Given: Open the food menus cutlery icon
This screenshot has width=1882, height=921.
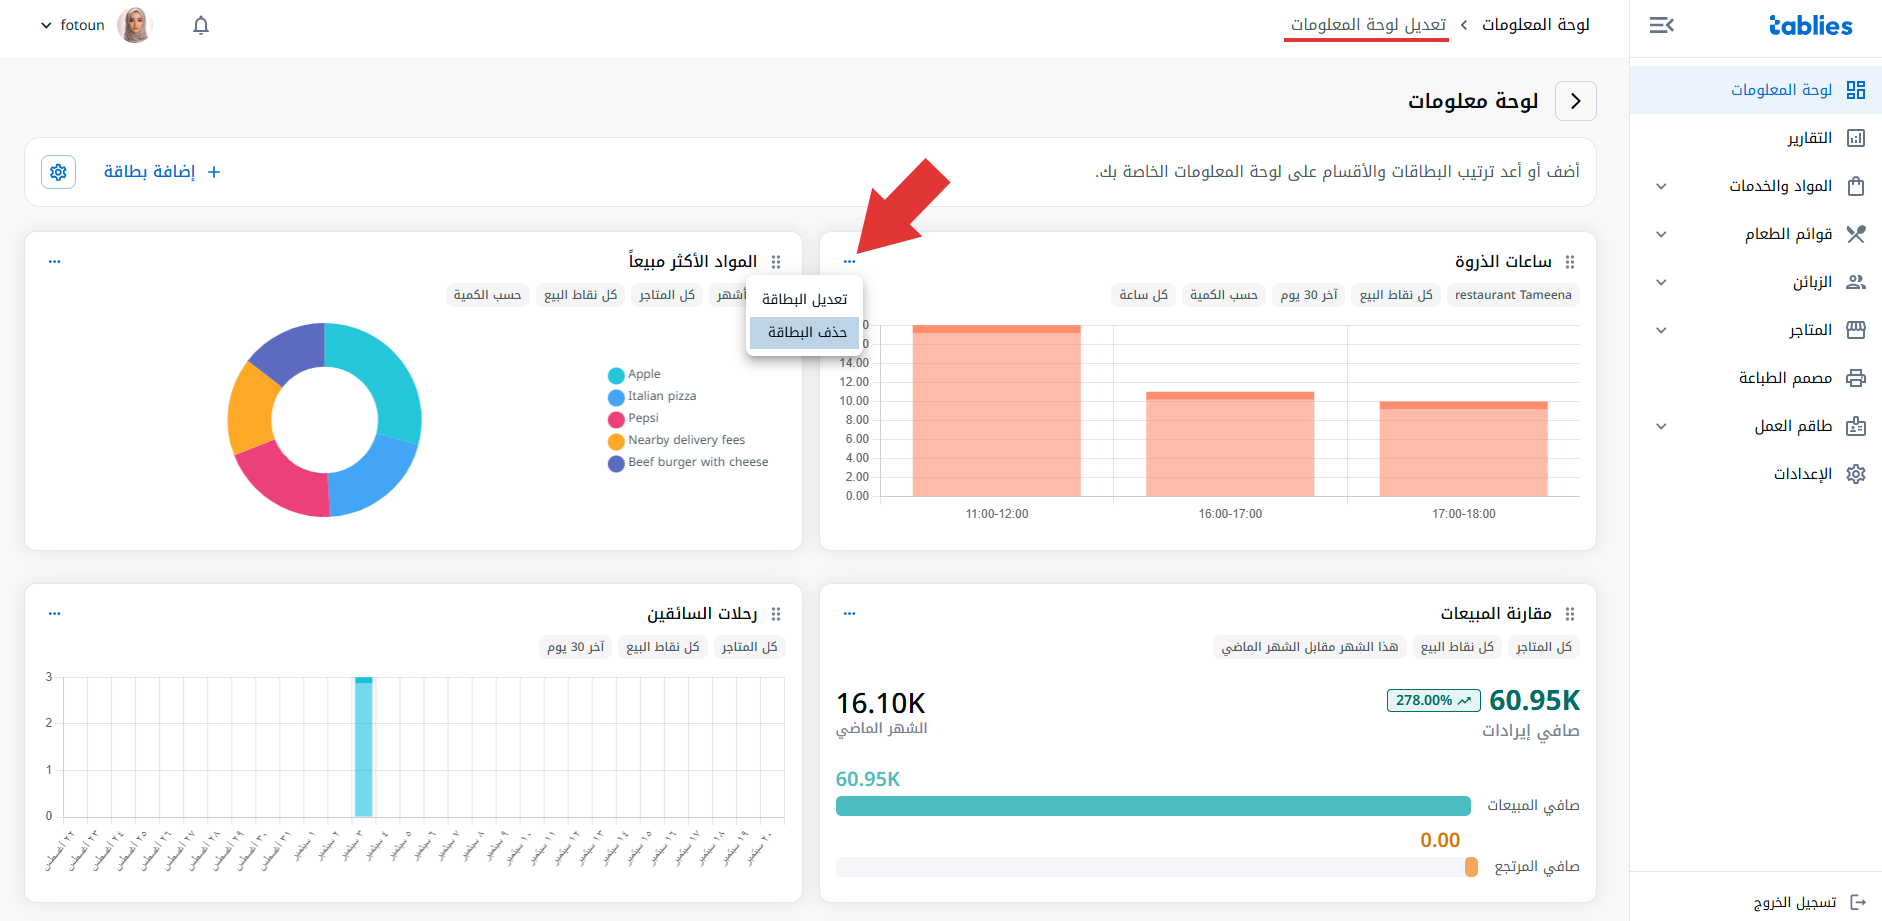Looking at the screenshot, I should click(x=1856, y=234).
